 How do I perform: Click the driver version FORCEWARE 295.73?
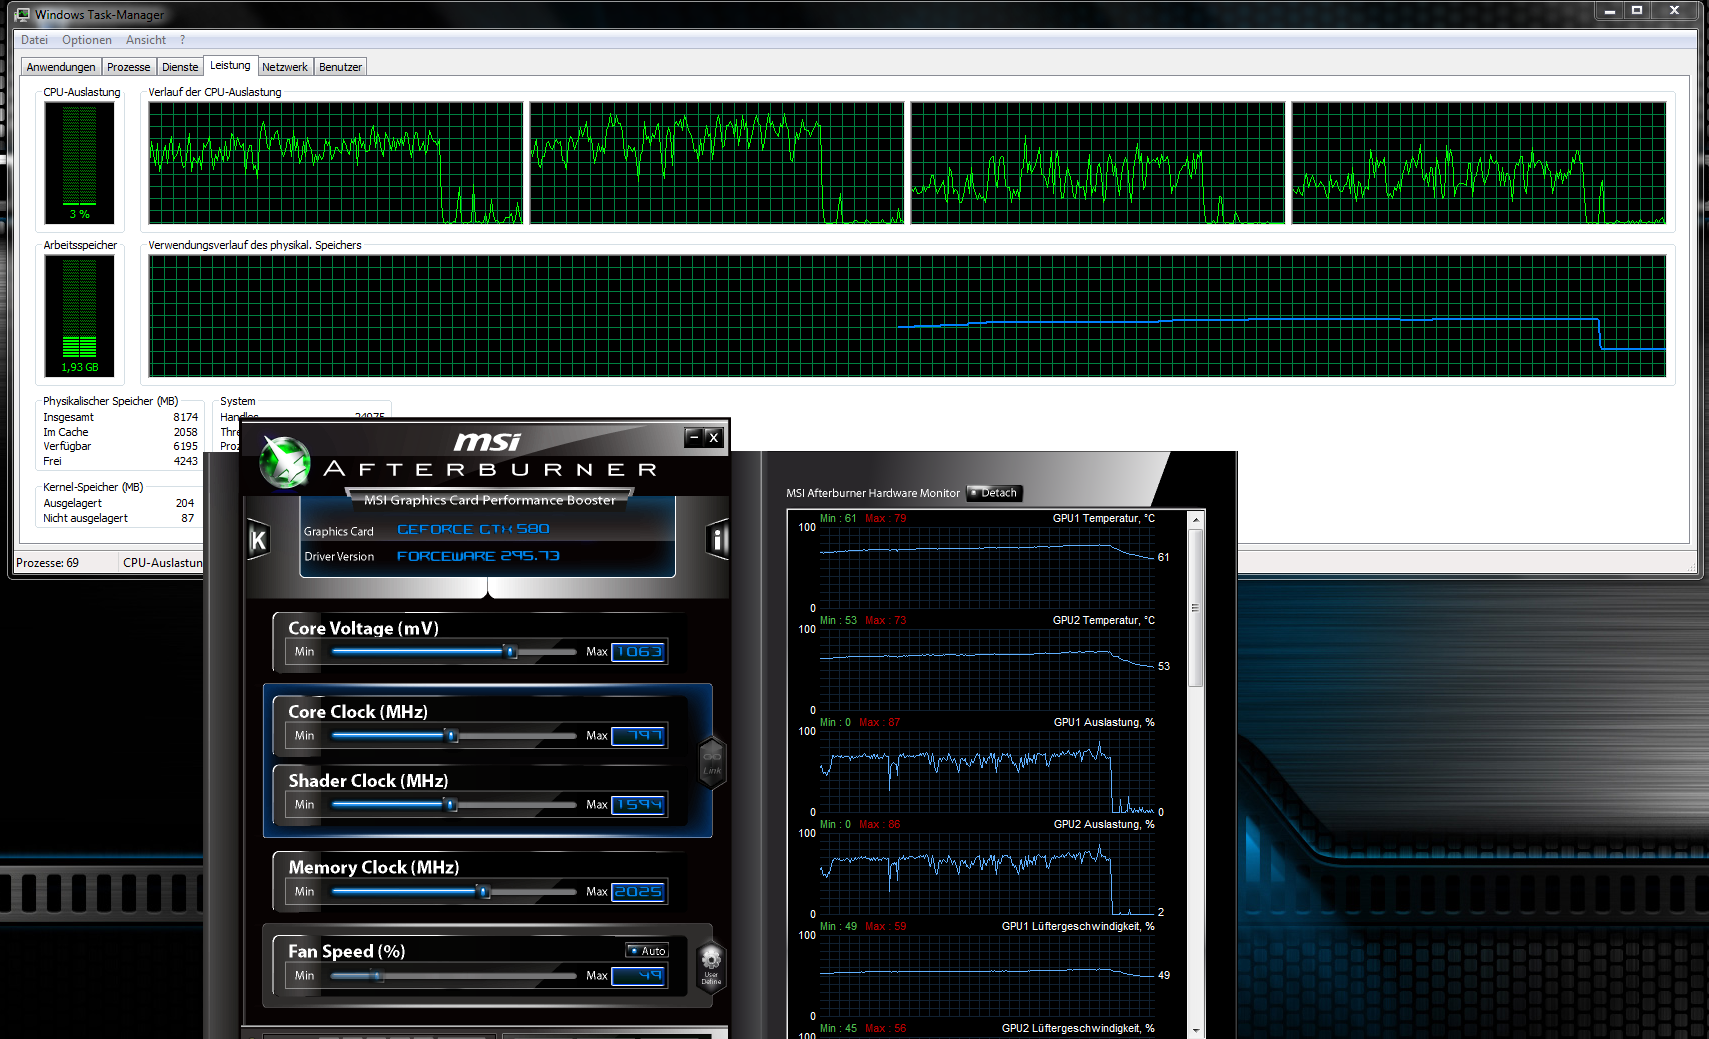click(x=479, y=556)
